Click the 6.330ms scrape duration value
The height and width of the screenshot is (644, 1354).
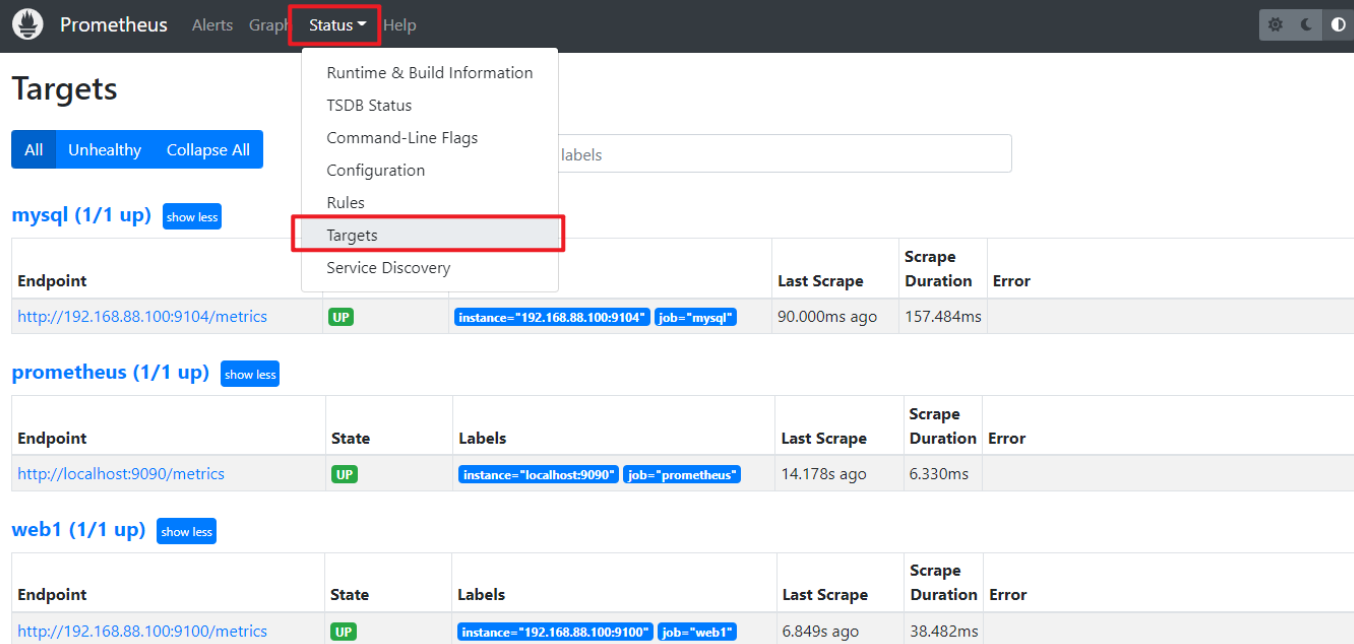click(938, 474)
